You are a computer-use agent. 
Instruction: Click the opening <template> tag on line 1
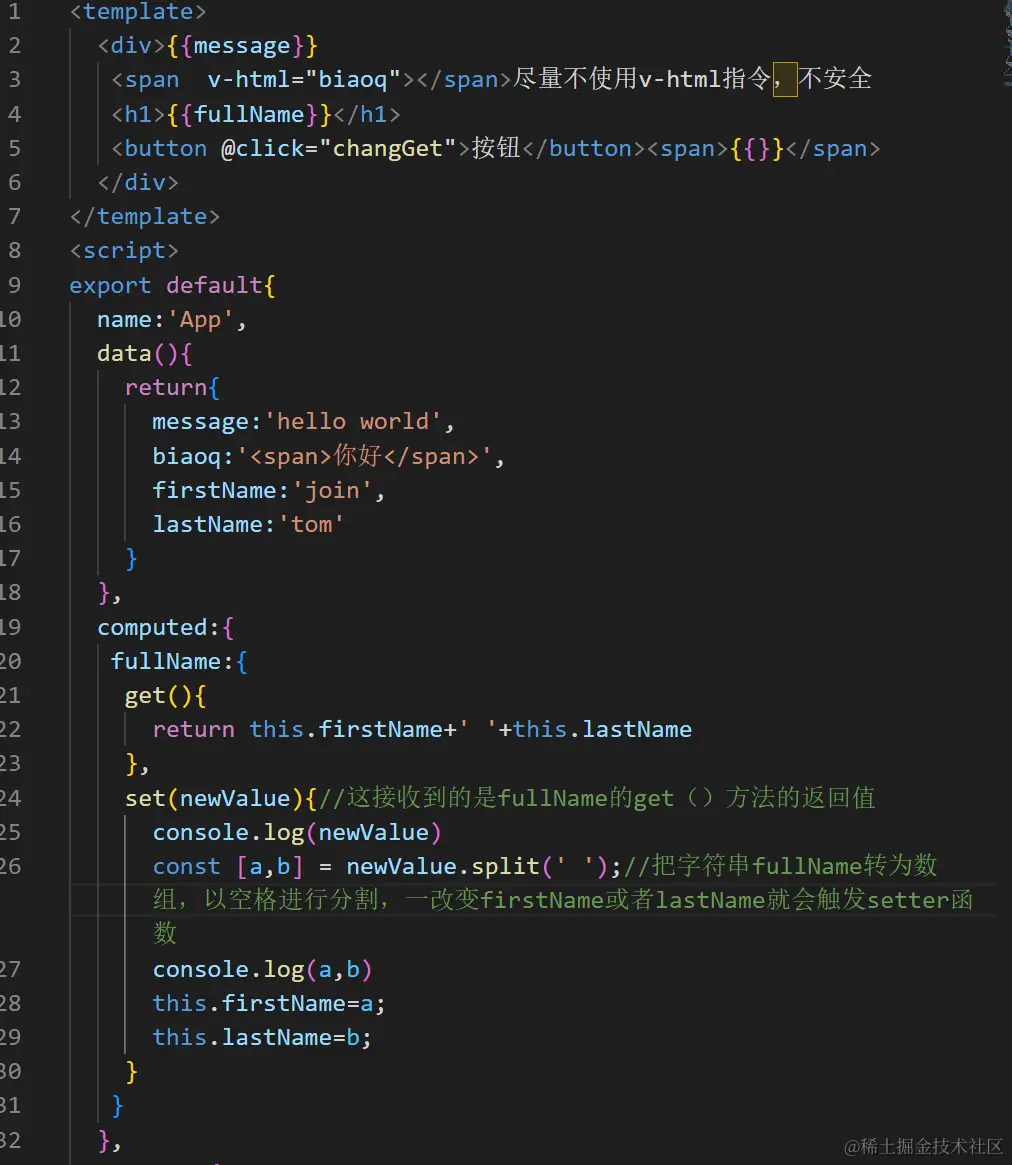click(137, 11)
